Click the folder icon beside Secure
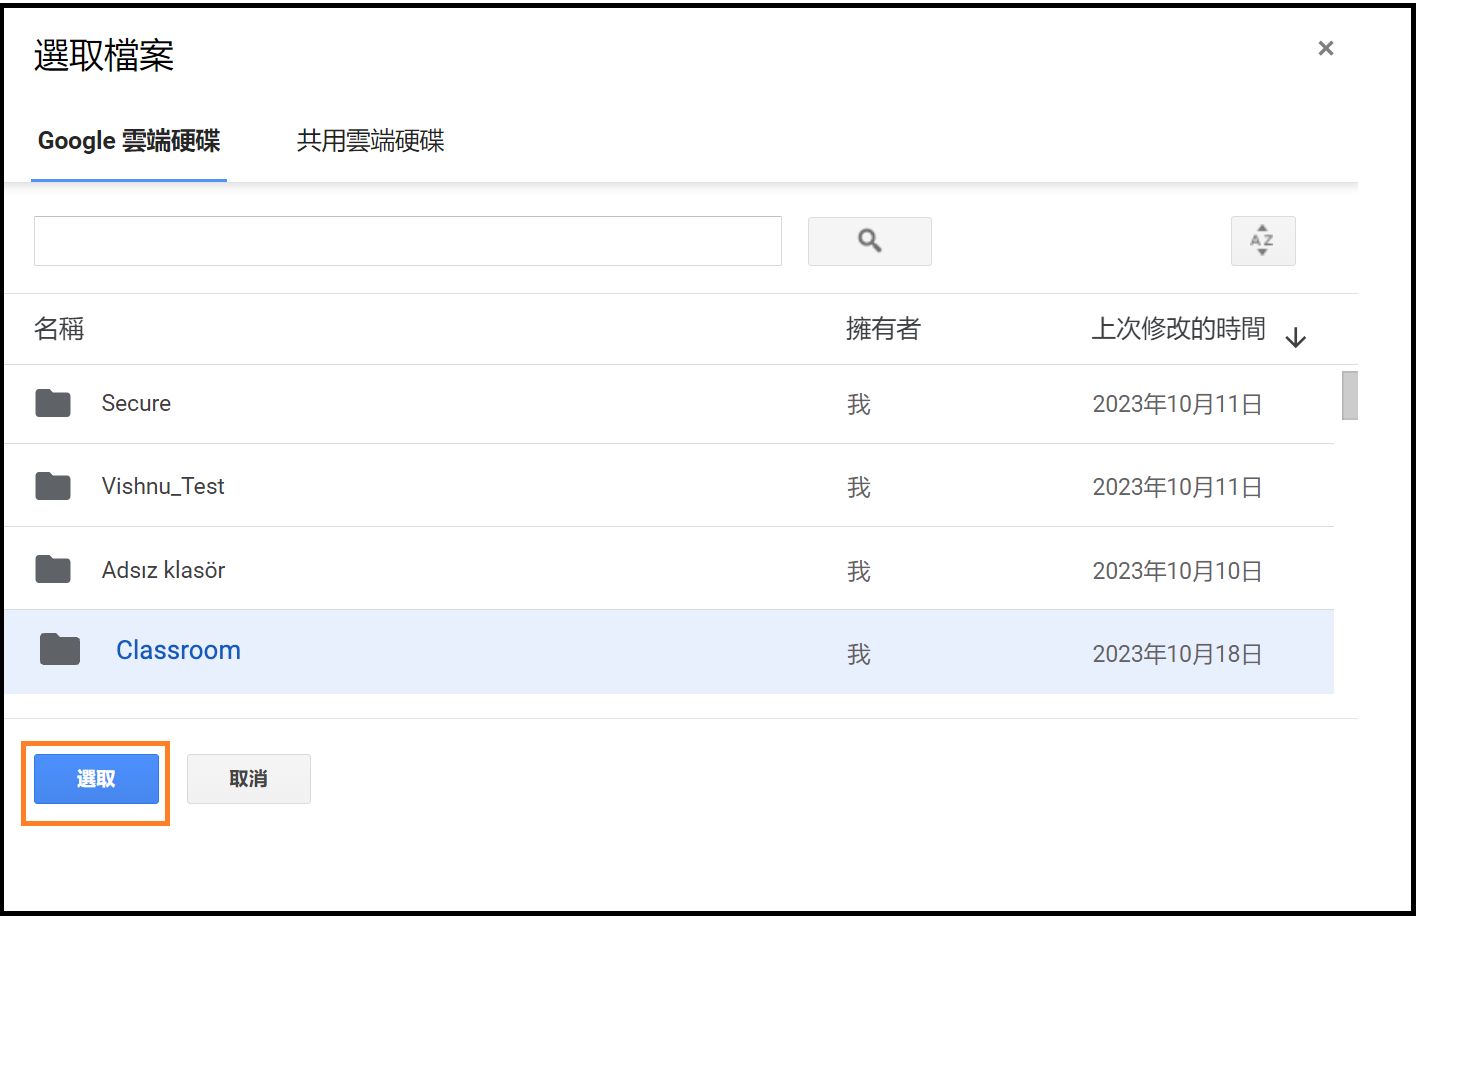 (53, 403)
